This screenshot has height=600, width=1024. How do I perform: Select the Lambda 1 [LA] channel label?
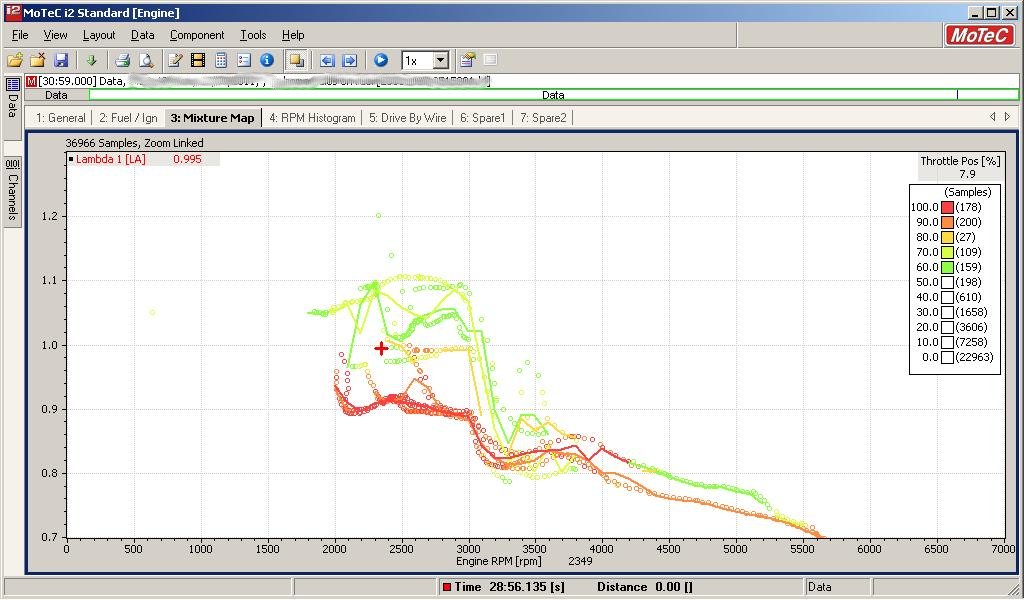pos(110,159)
